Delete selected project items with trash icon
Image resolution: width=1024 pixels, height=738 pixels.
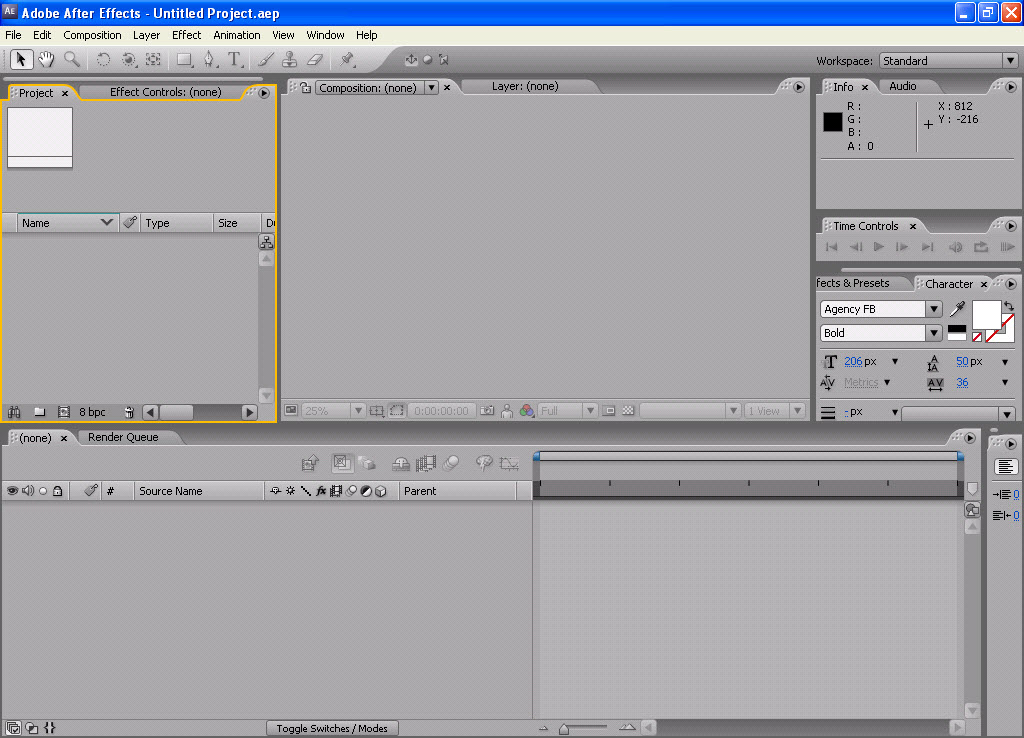129,412
